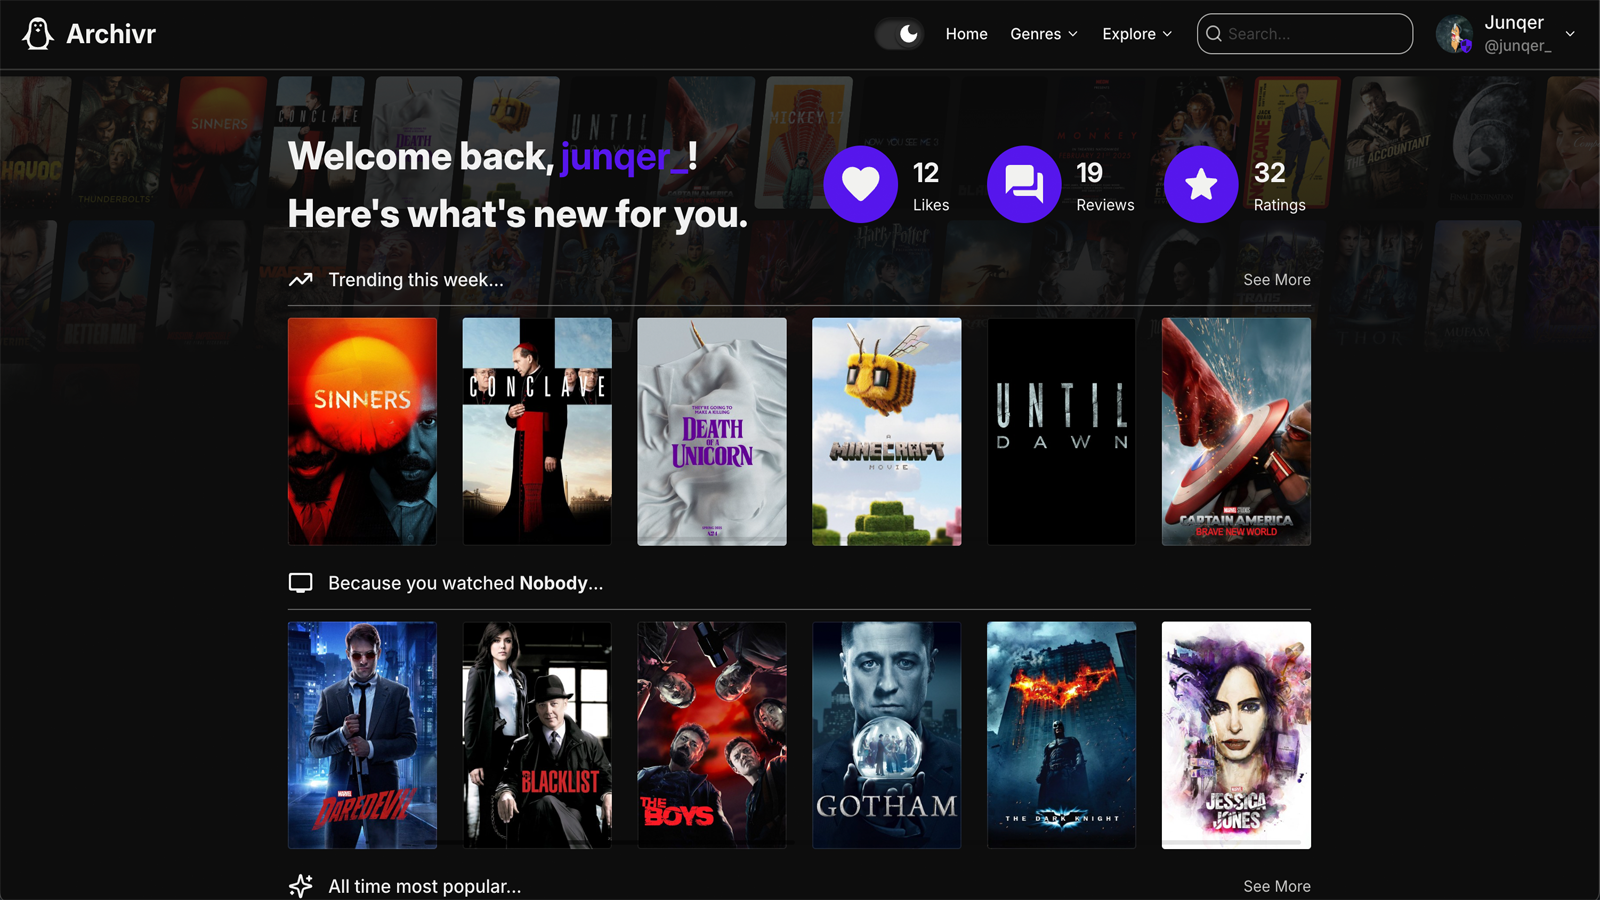
Task: Click See More for All time most popular
Action: [1276, 885]
